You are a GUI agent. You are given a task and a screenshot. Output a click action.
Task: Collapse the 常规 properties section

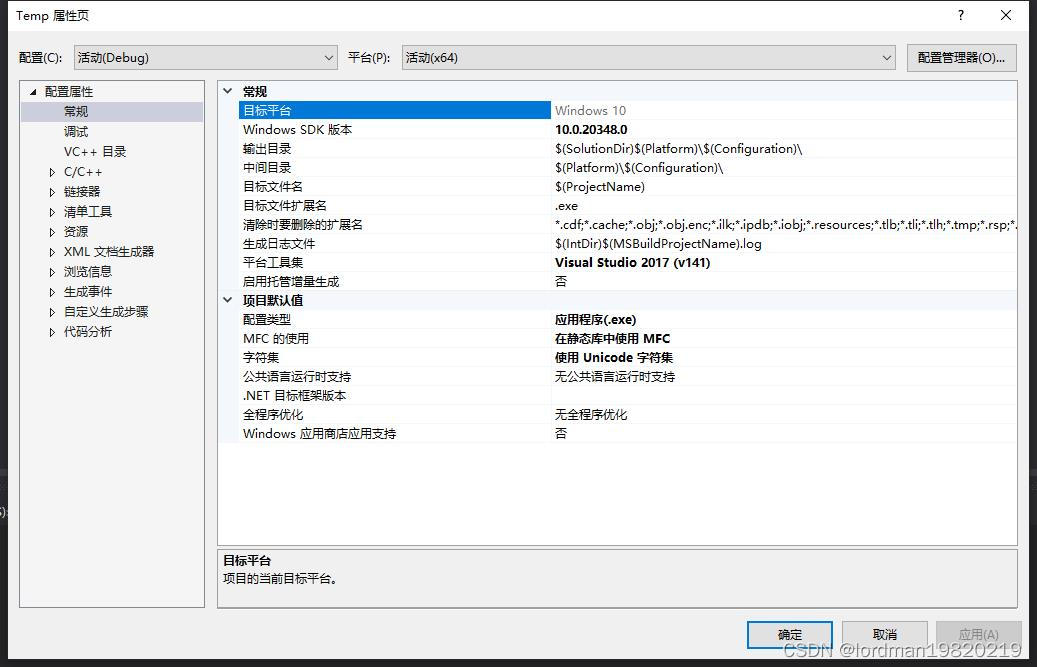(228, 91)
